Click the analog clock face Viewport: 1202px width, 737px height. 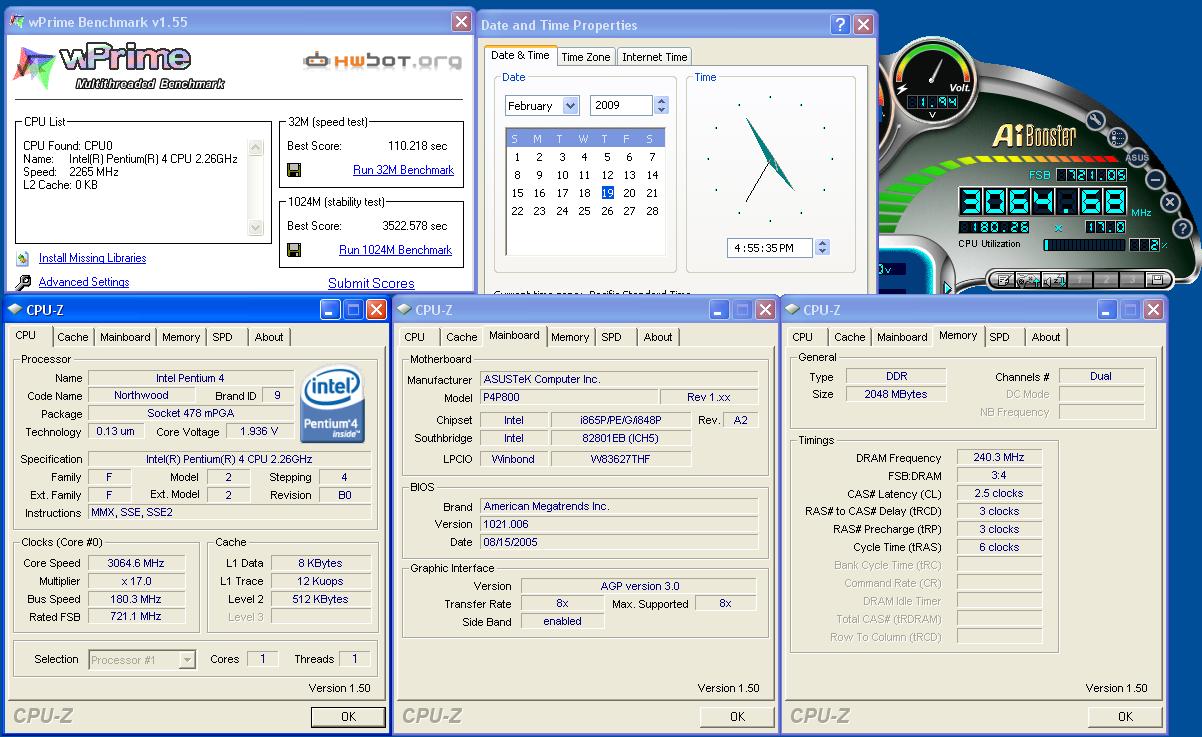tap(770, 160)
